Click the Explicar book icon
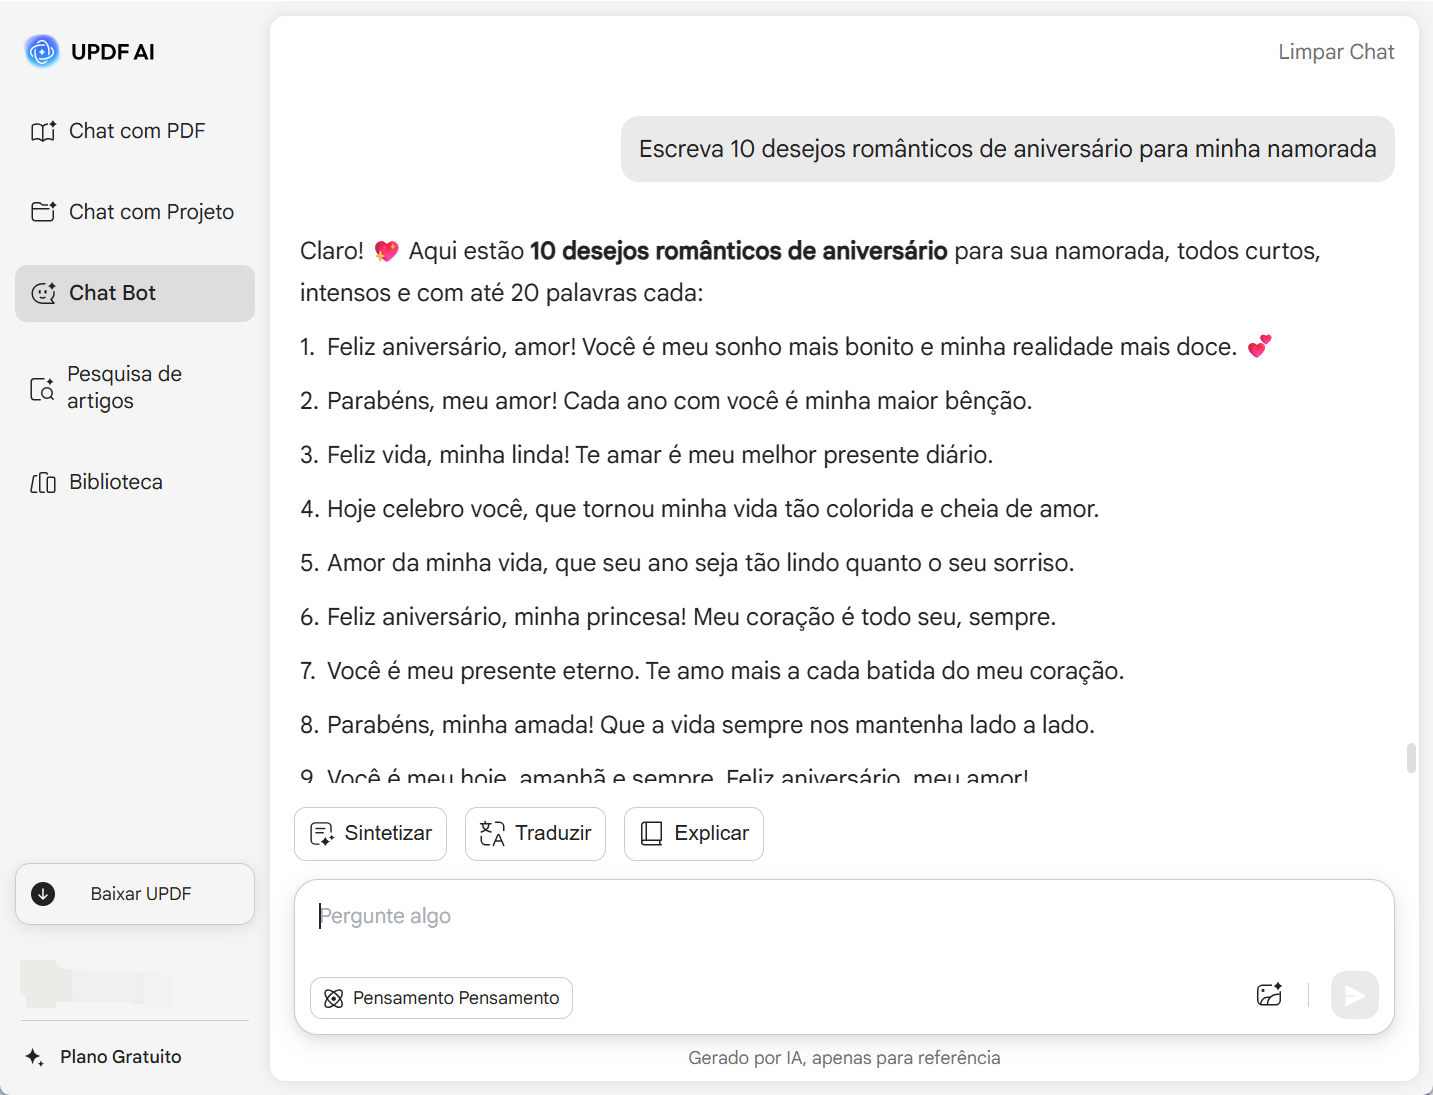This screenshot has height=1095, width=1433. (x=651, y=834)
